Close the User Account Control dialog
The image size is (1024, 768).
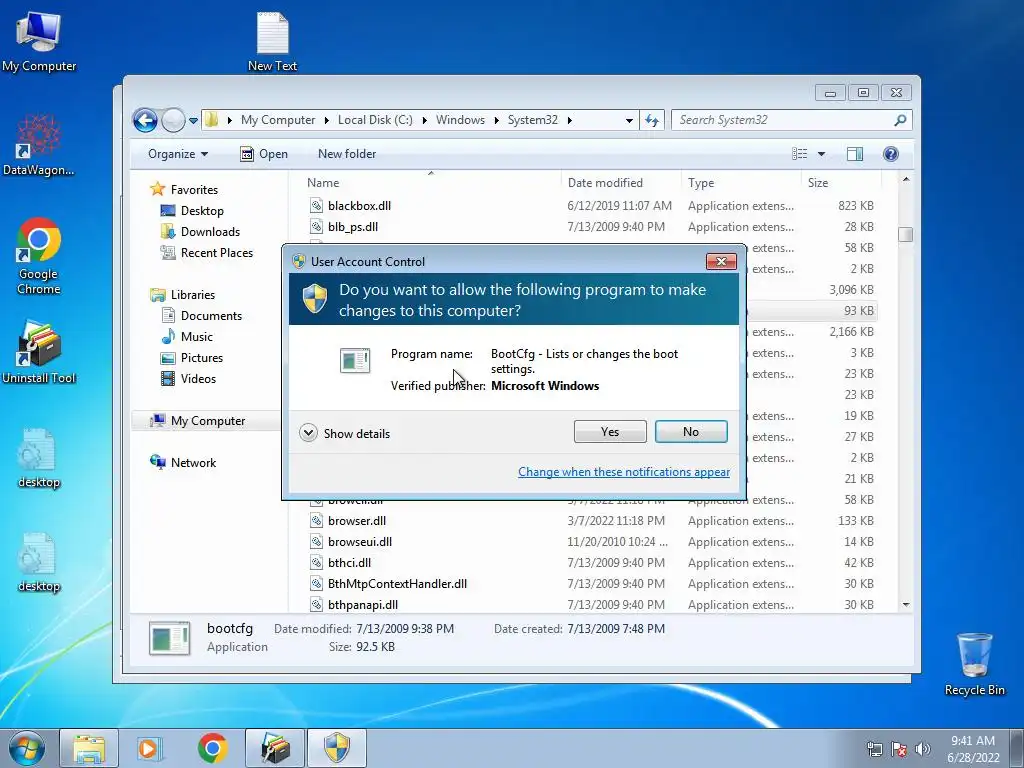(x=721, y=261)
